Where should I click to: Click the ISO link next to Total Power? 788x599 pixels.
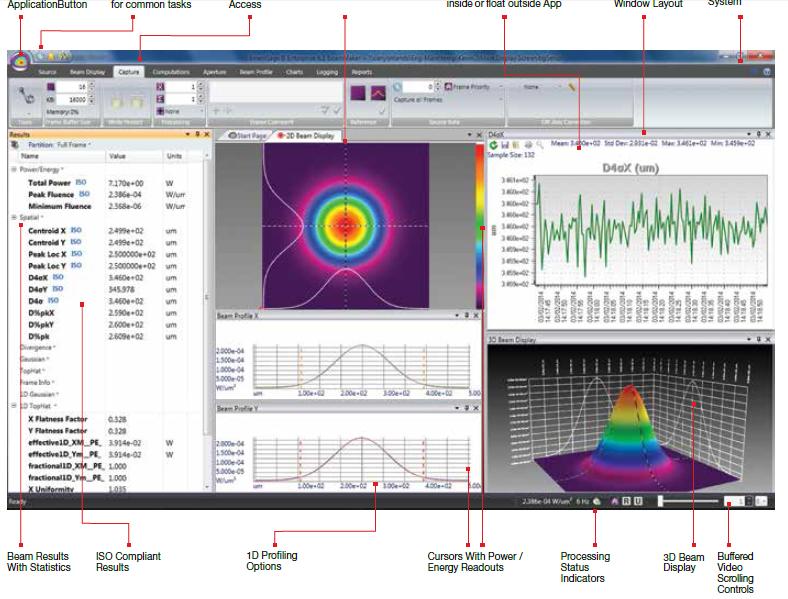[x=81, y=184]
